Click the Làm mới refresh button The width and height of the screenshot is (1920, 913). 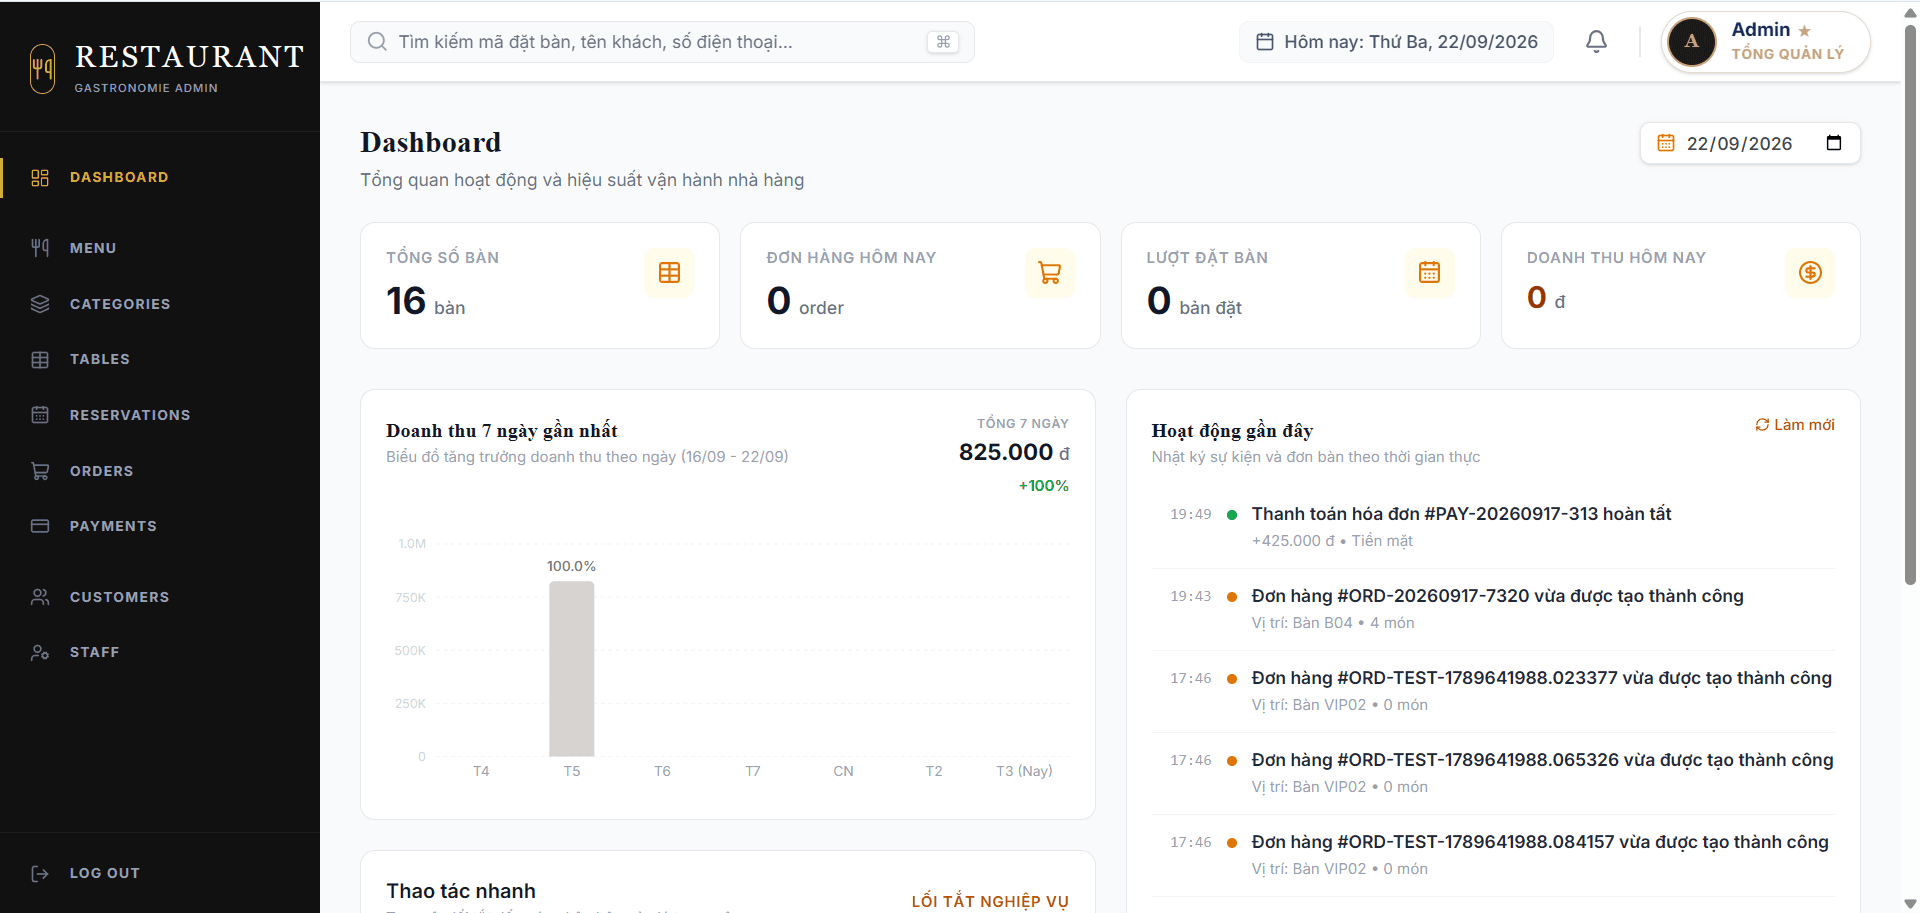tap(1795, 425)
